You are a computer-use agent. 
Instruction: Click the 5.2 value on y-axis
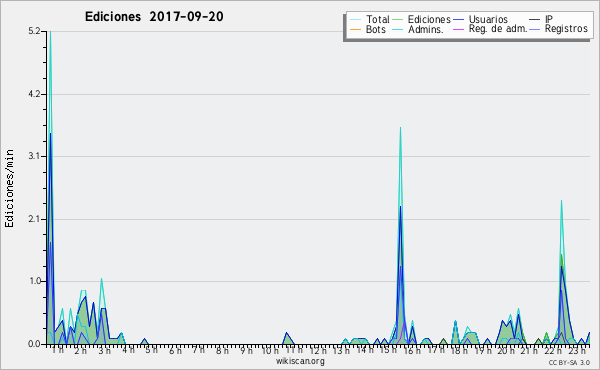[x=34, y=31]
